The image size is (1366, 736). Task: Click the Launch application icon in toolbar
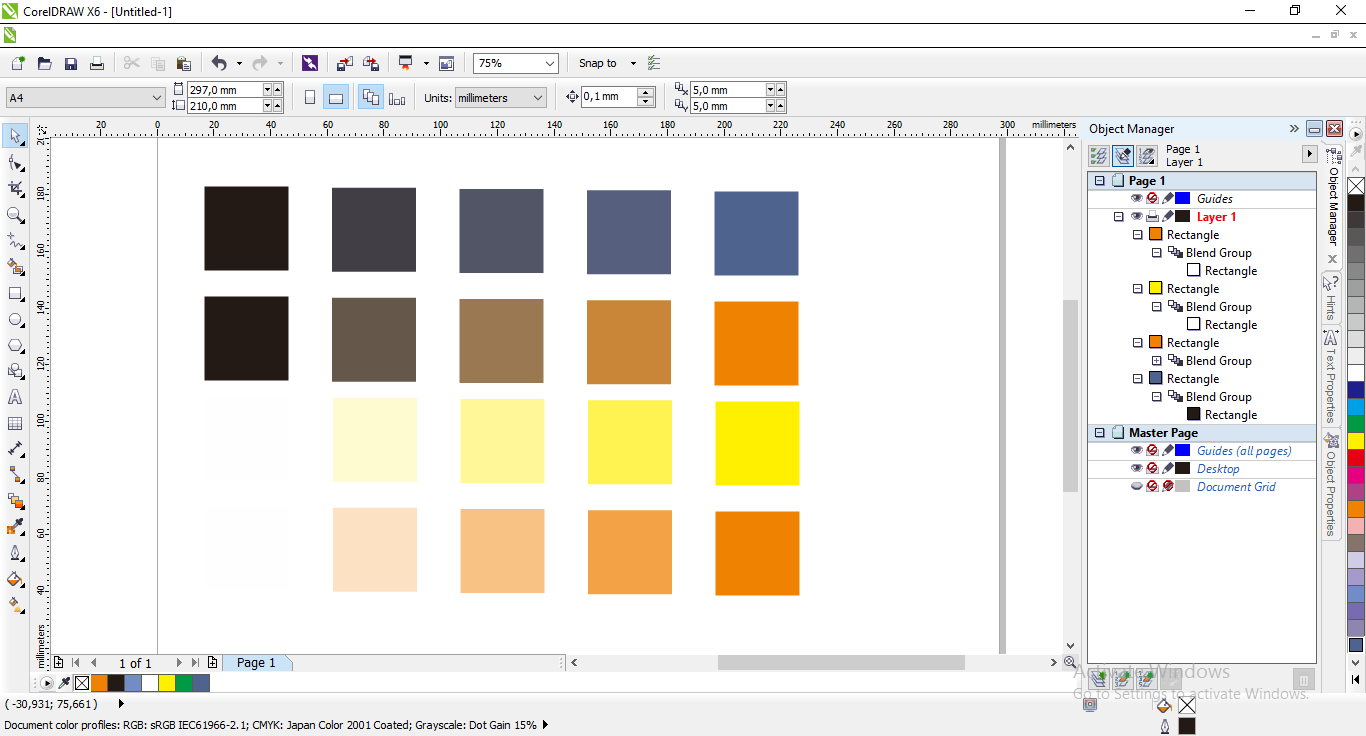click(309, 63)
